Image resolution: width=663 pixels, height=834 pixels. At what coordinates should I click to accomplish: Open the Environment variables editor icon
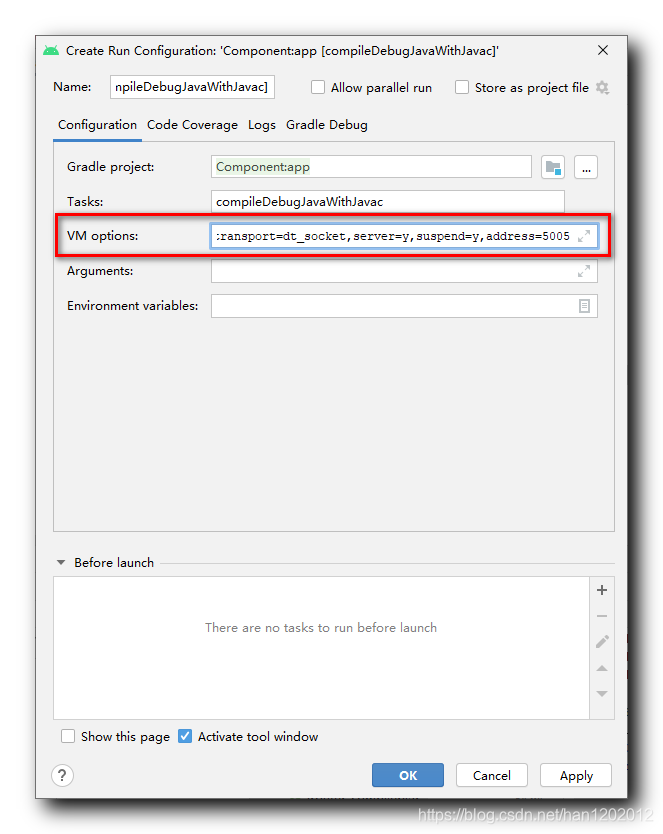pyautogui.click(x=584, y=306)
